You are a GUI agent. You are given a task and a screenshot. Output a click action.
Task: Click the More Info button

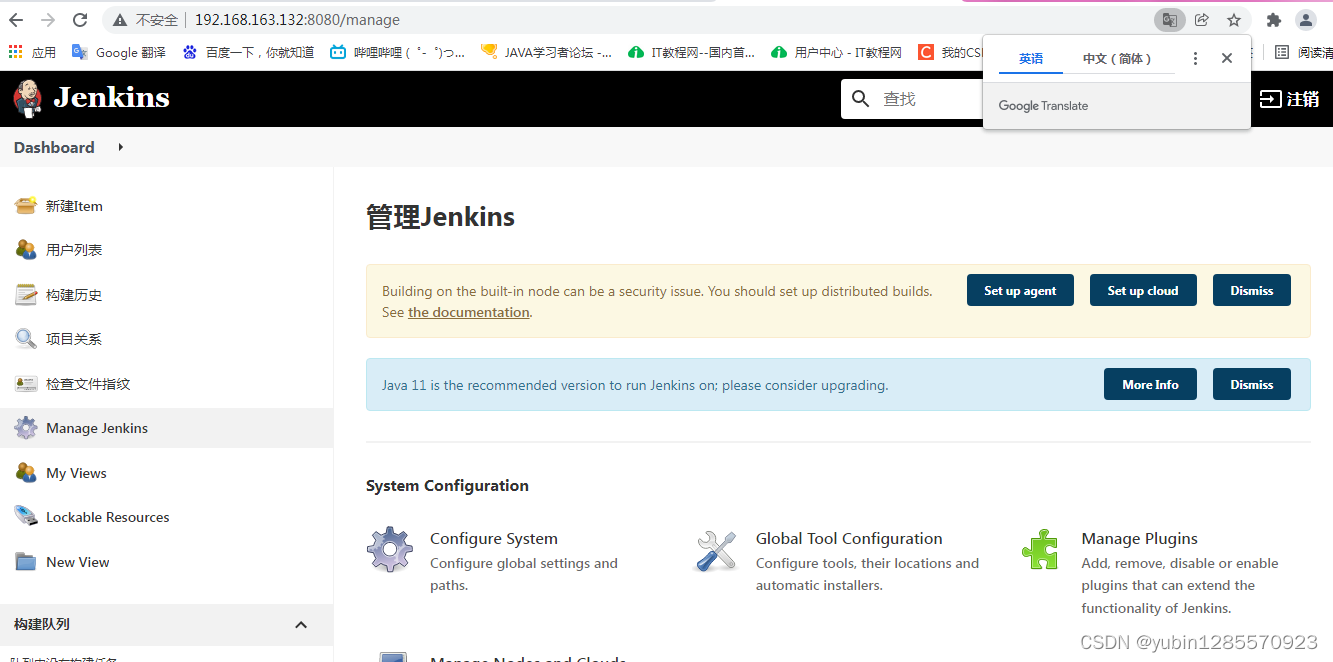coord(1150,384)
